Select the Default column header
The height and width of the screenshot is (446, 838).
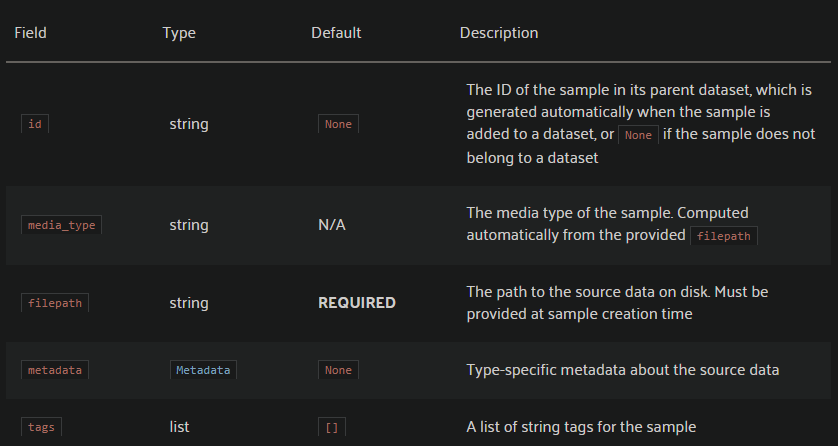tap(336, 33)
